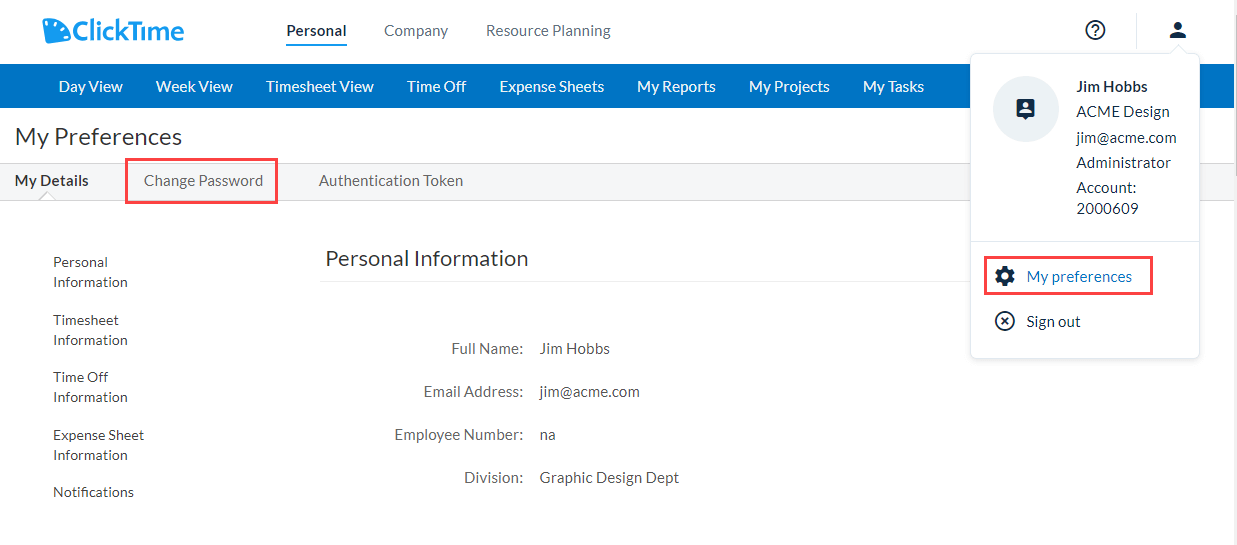Viewport: 1237px width, 545px height.
Task: Open My Reports page
Action: coord(676,87)
